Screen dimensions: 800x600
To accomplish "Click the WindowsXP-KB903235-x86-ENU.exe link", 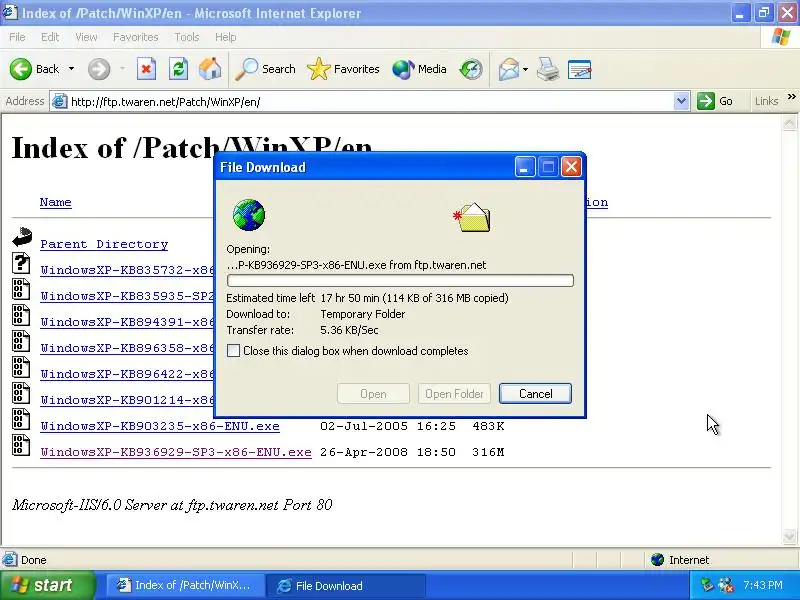I will 160,426.
